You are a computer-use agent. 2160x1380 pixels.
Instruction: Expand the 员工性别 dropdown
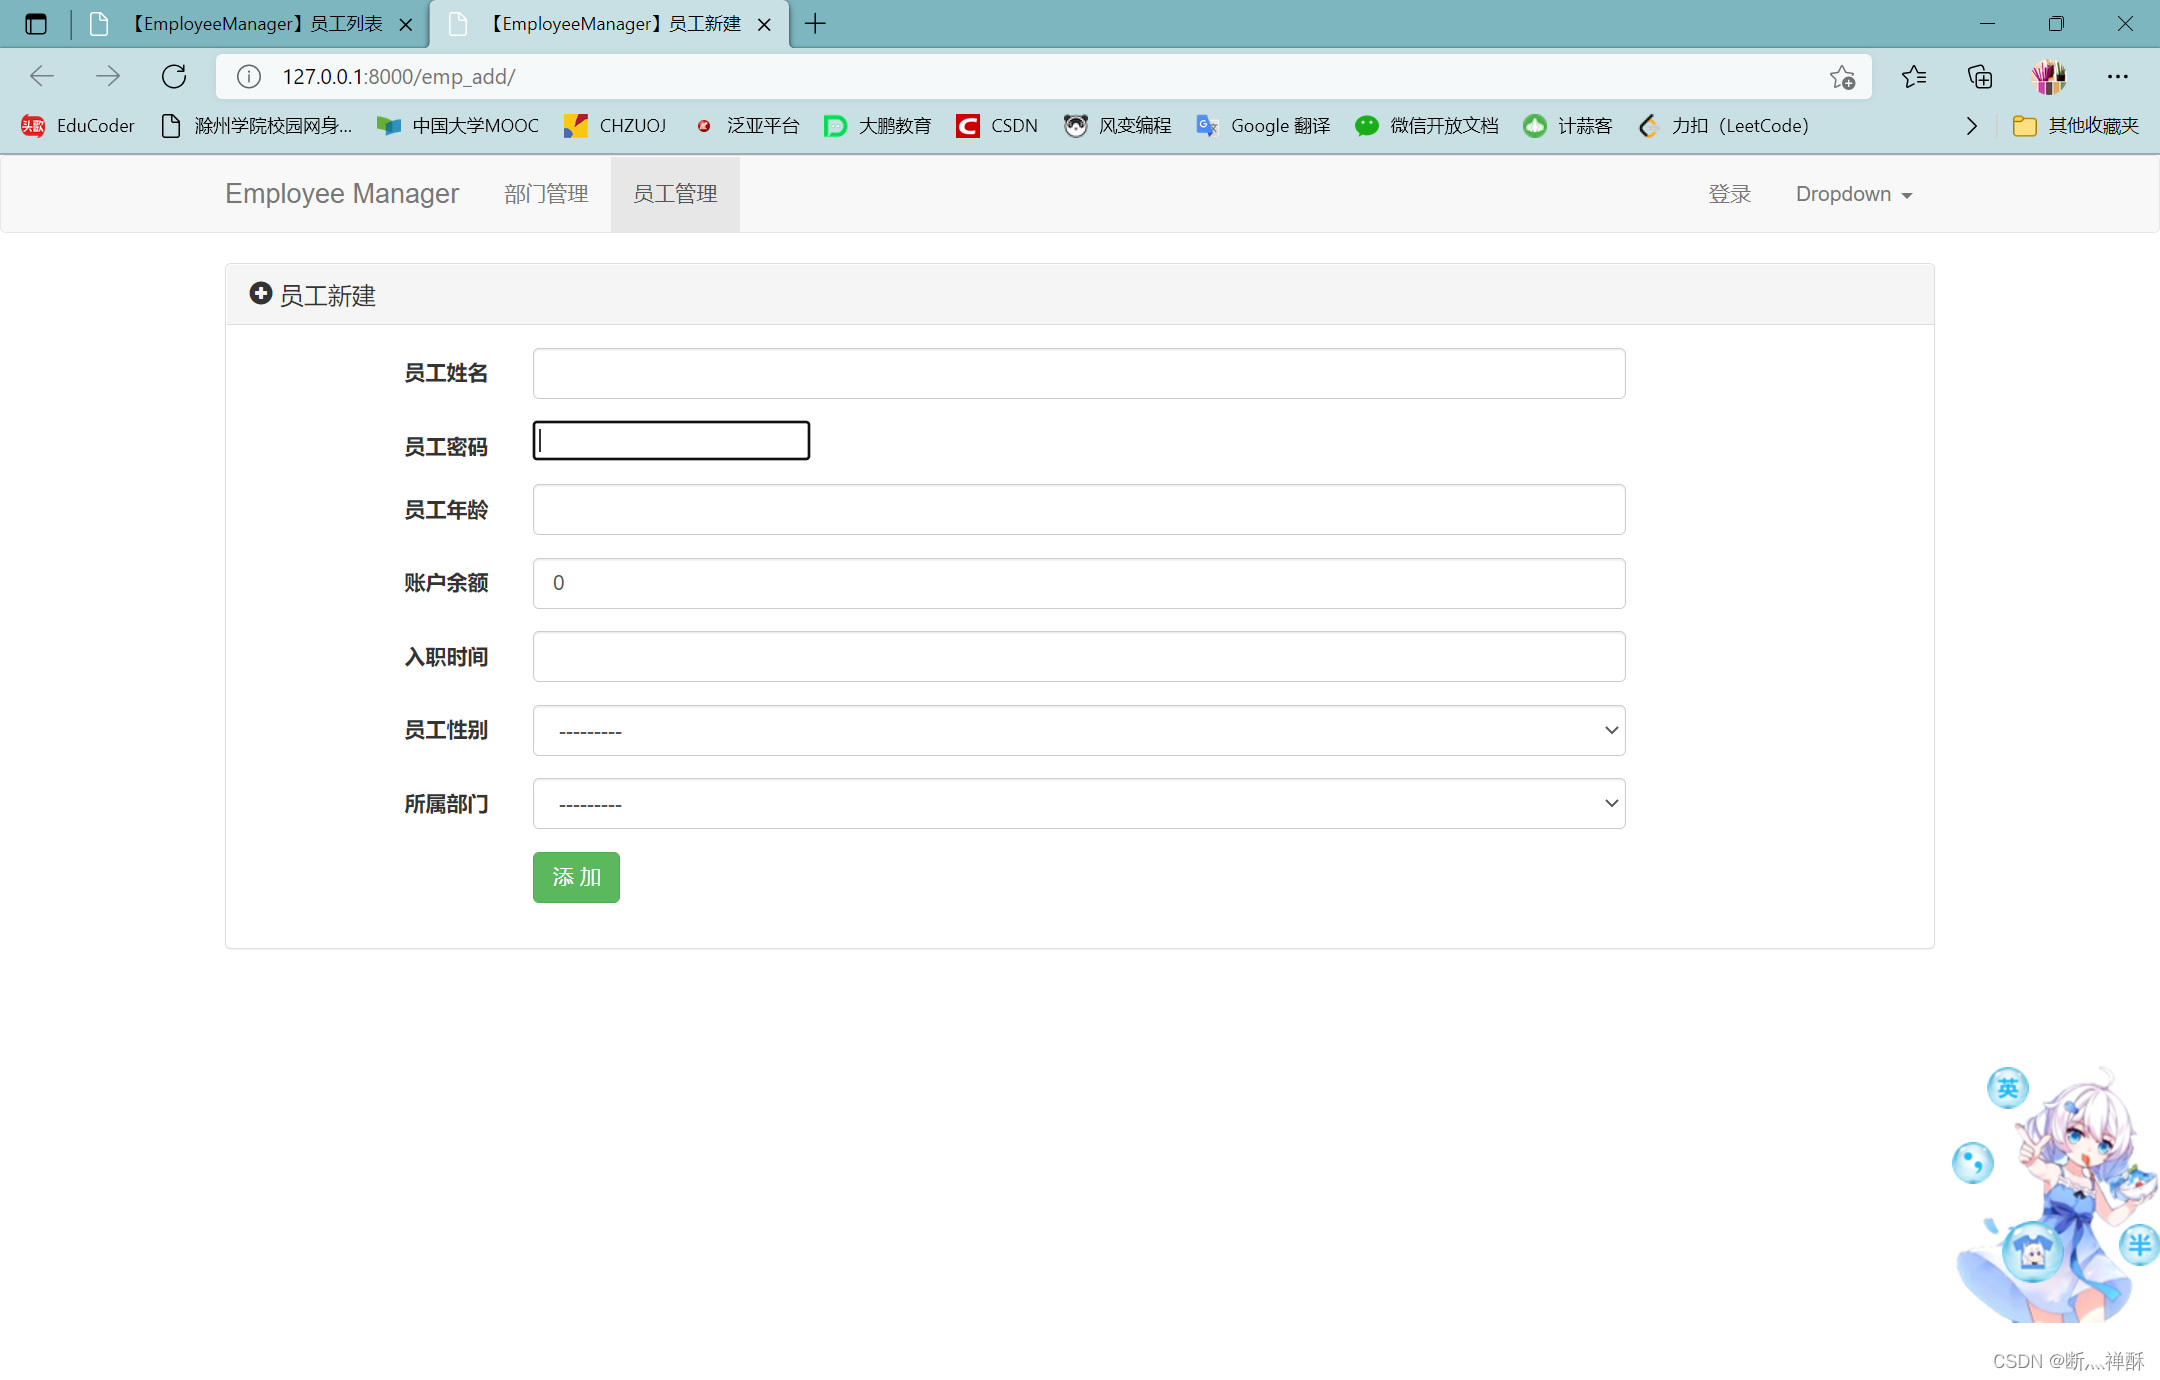tap(1078, 731)
